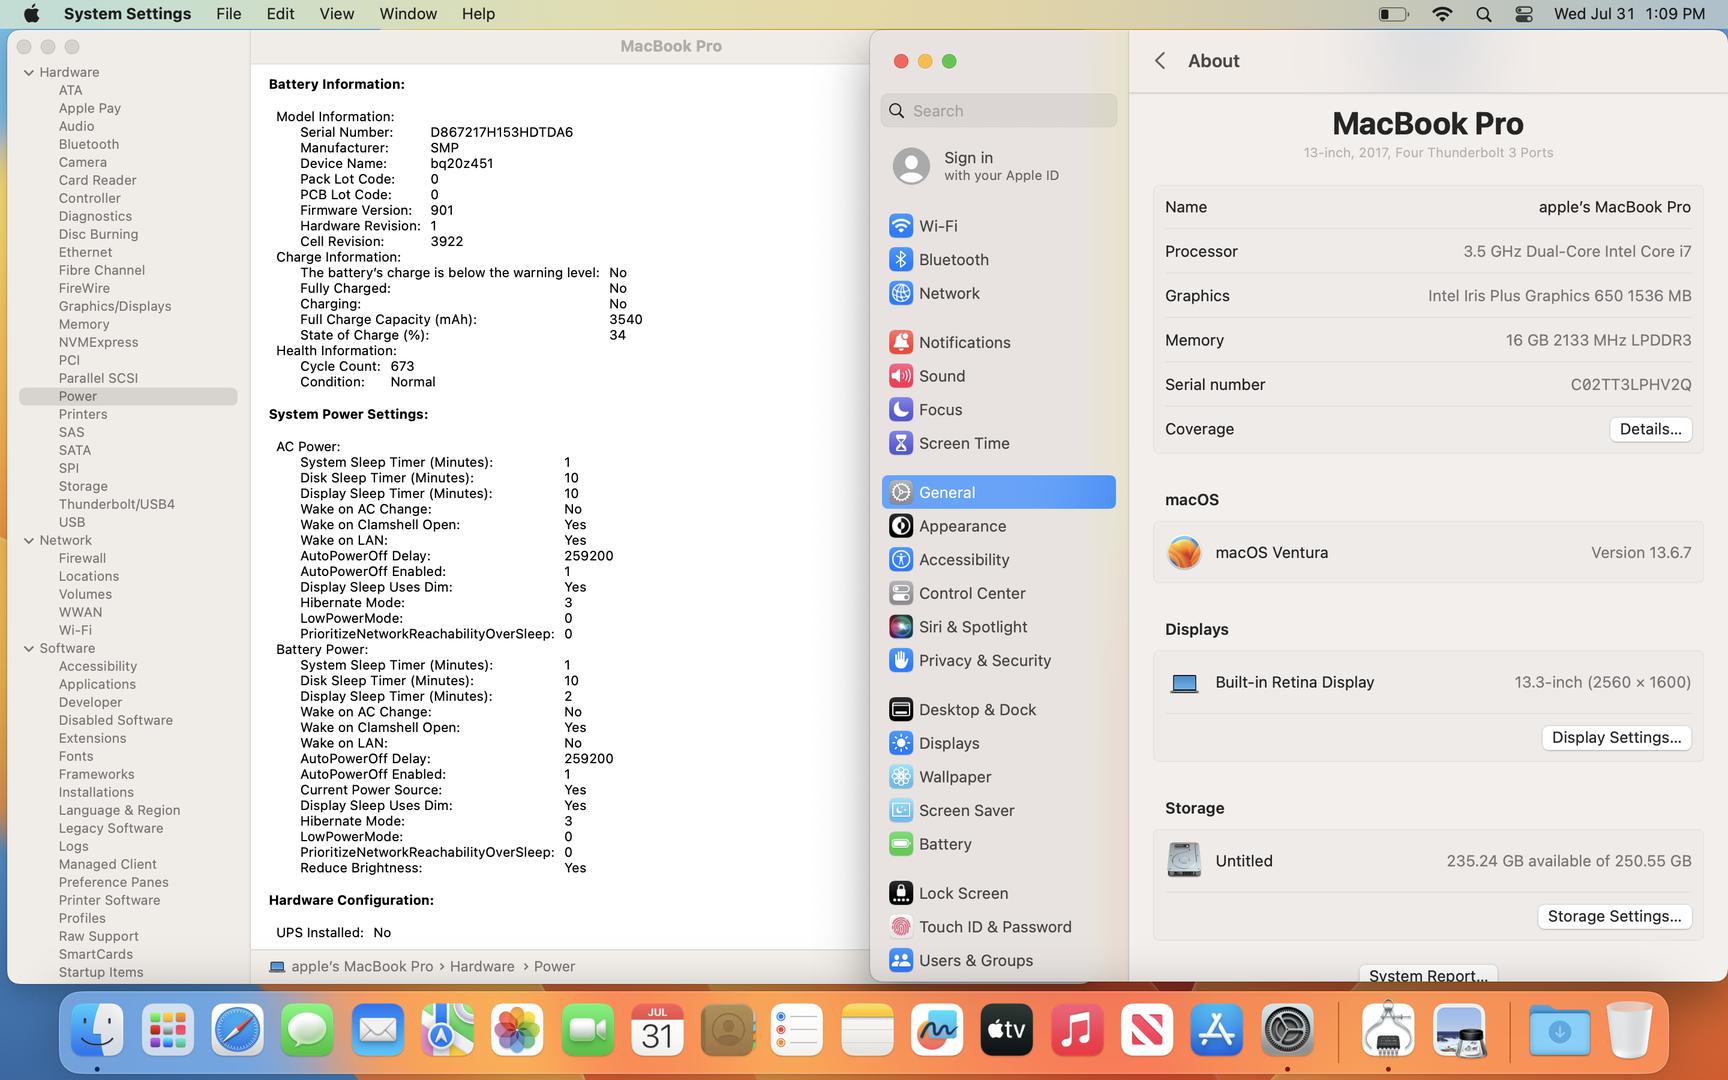The width and height of the screenshot is (1728, 1080).
Task: Open Launchpad in the Dock
Action: (x=167, y=1030)
